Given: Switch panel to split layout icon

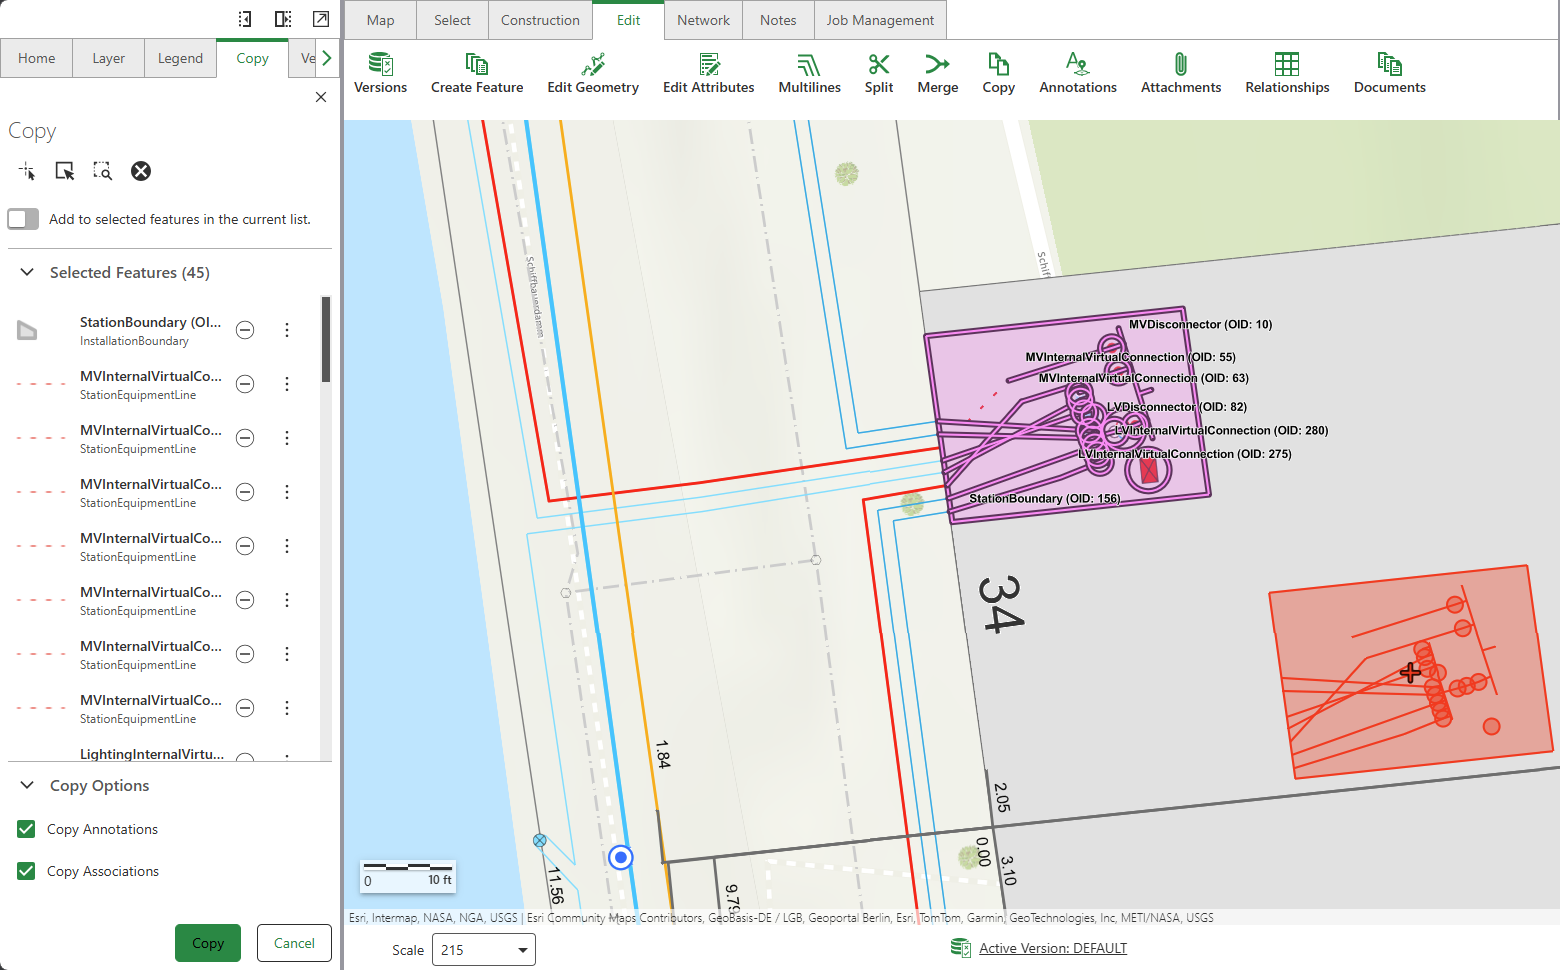Looking at the screenshot, I should point(283,19).
